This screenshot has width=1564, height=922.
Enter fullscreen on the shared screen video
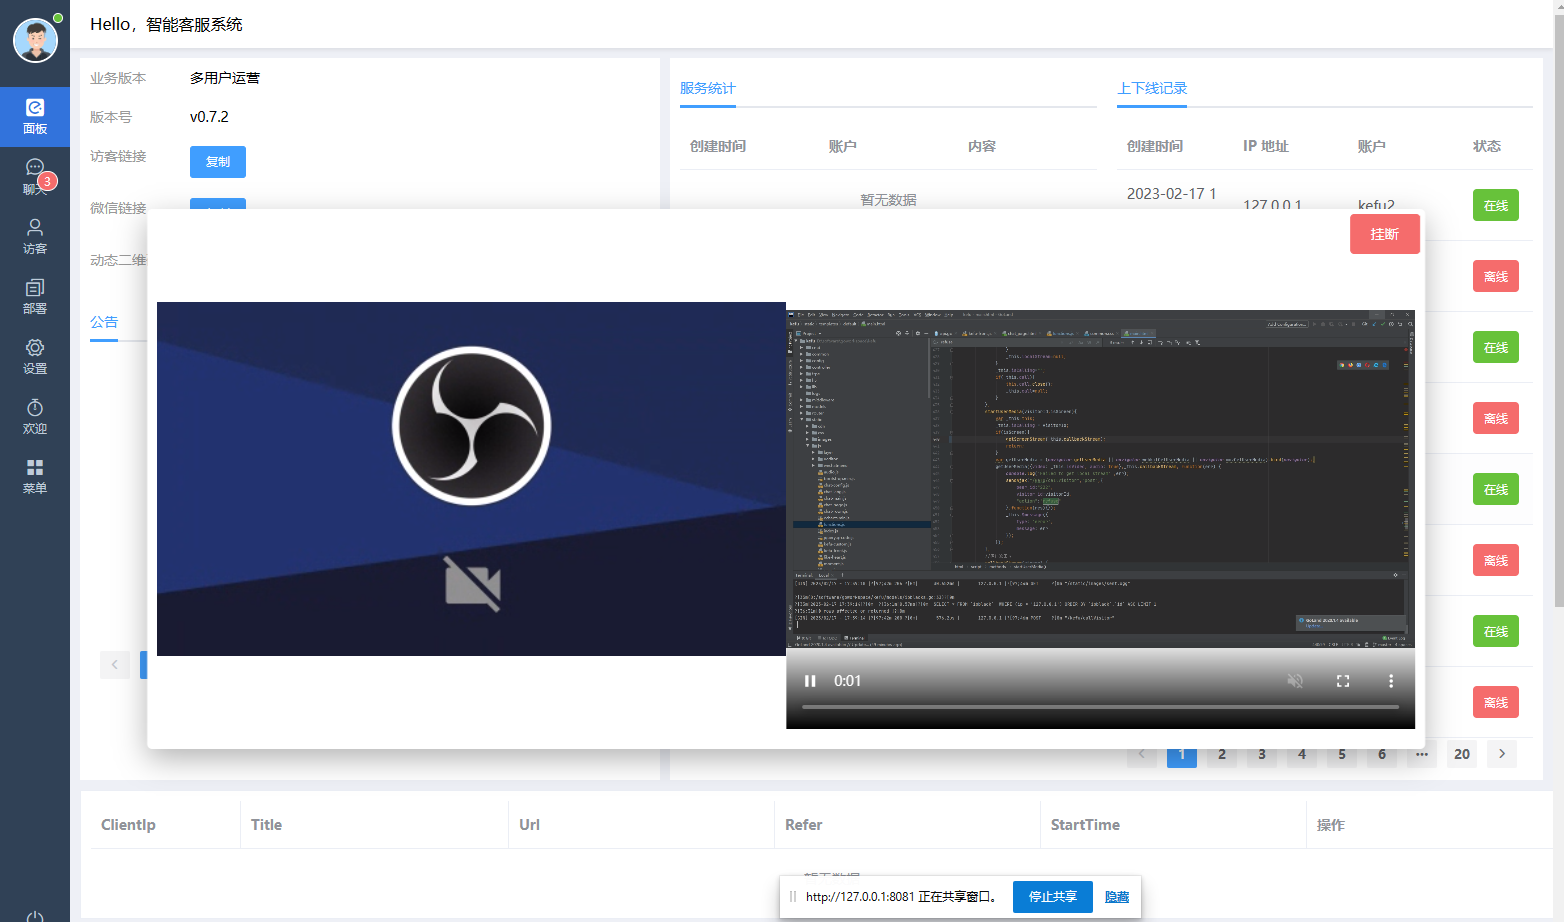click(x=1343, y=681)
